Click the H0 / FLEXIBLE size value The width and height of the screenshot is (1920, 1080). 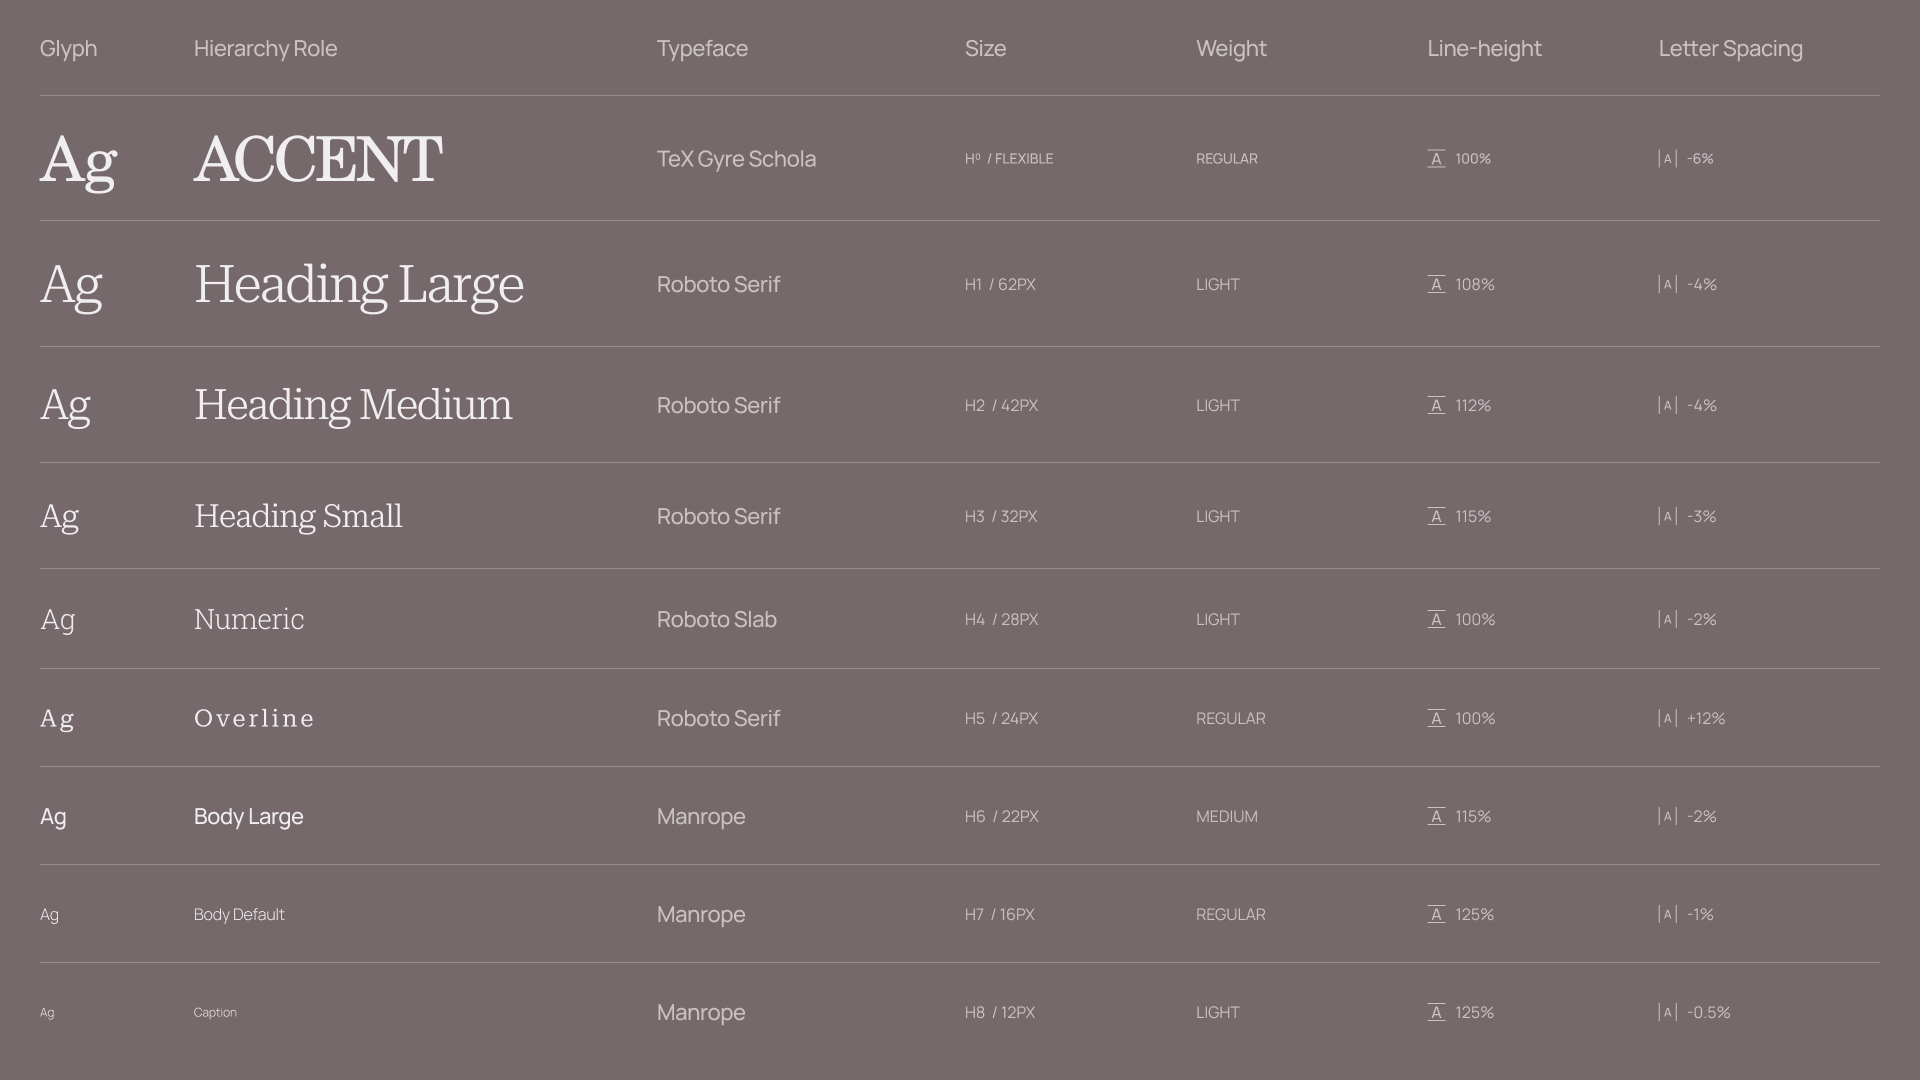[x=1009, y=159]
